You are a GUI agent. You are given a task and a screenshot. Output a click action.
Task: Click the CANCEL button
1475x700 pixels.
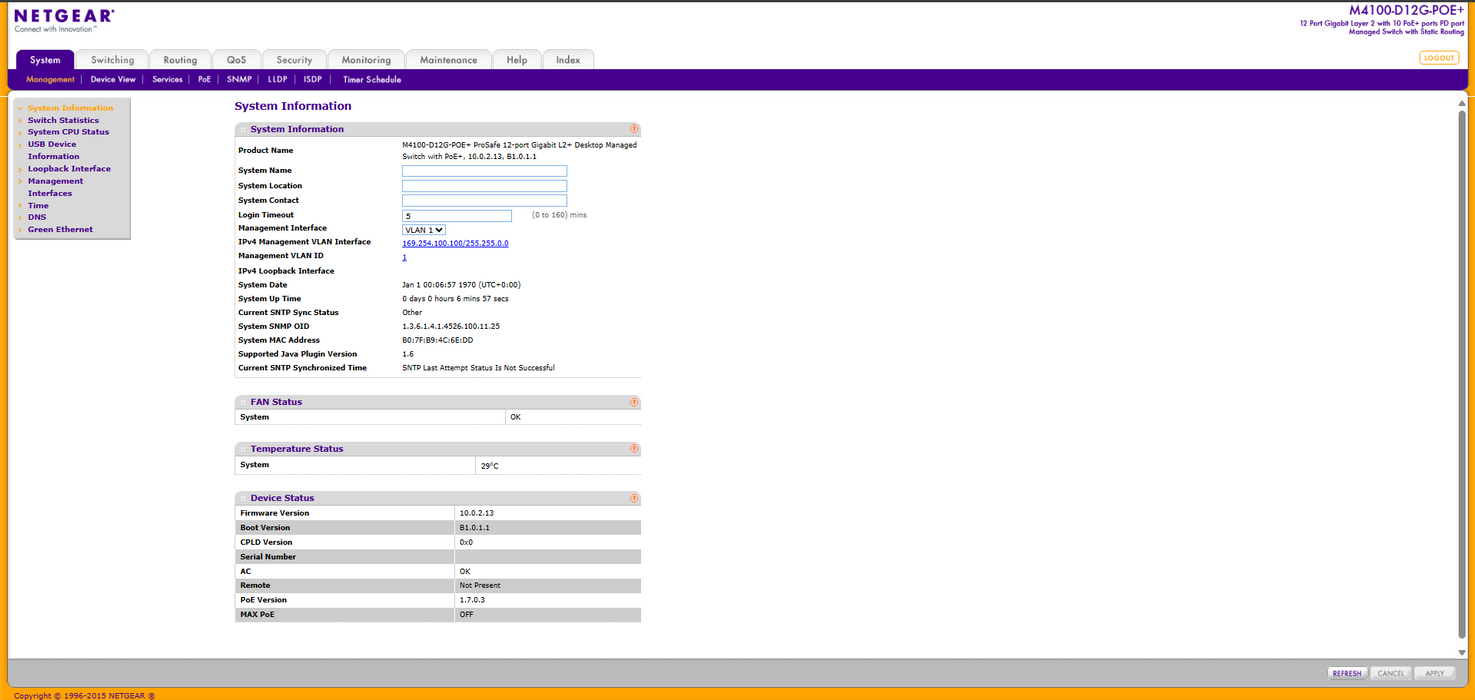coord(1391,673)
